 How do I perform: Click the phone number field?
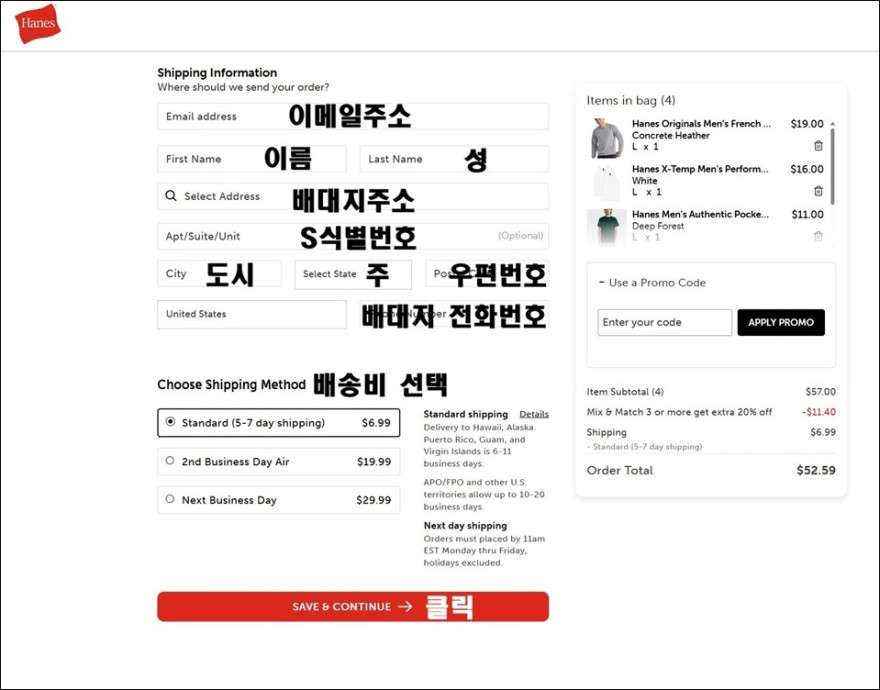454,314
